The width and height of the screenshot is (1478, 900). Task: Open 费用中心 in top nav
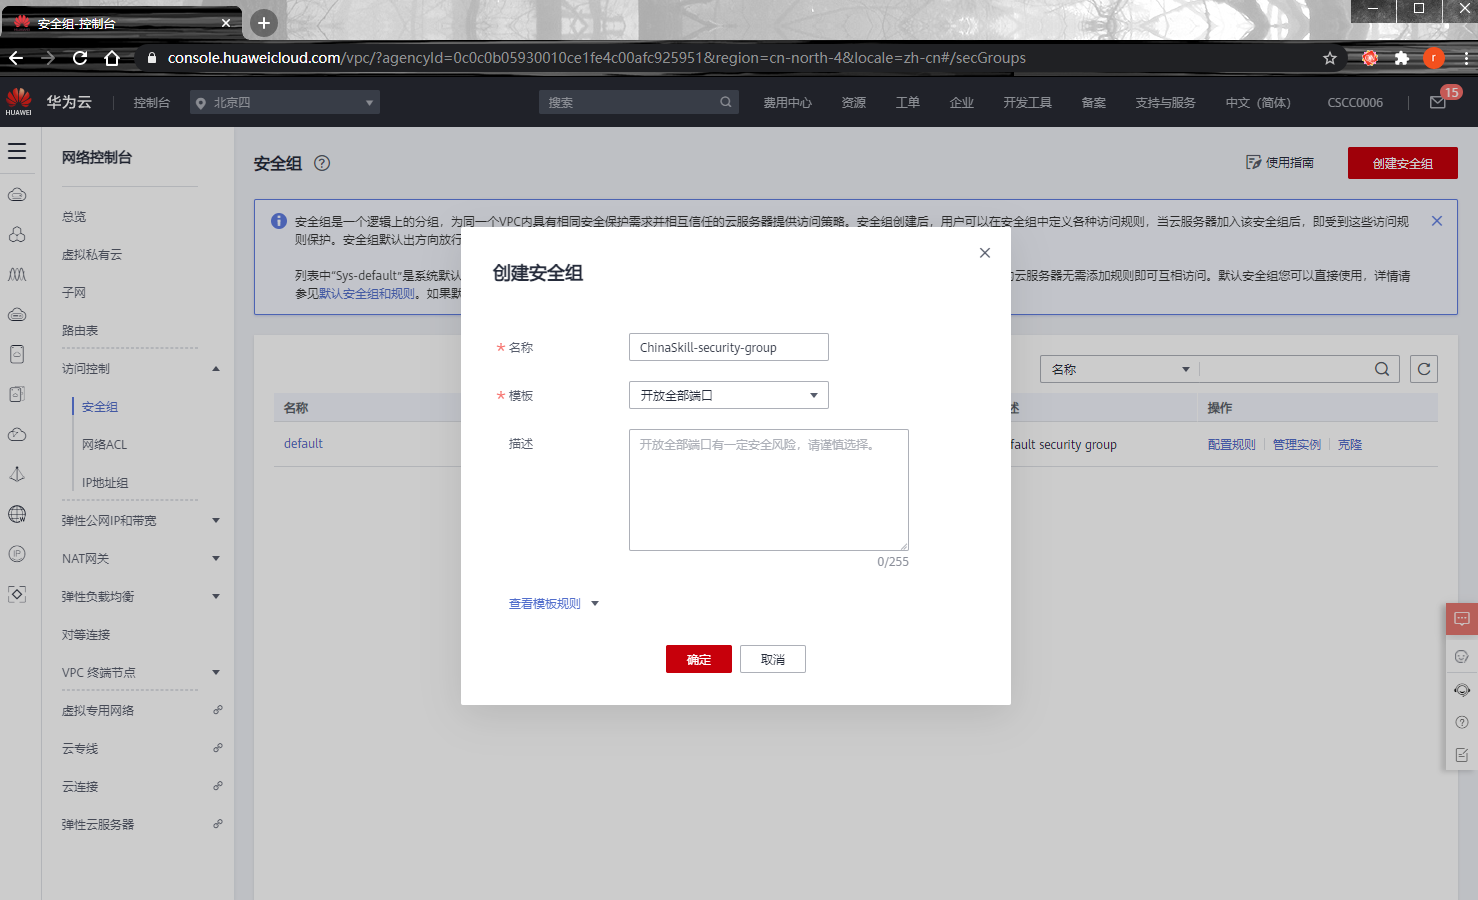pos(787,102)
